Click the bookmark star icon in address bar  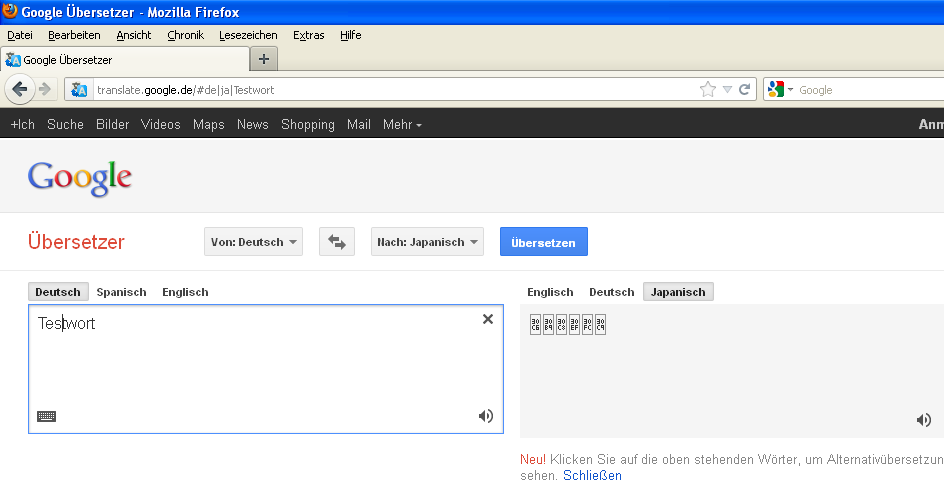(x=708, y=90)
